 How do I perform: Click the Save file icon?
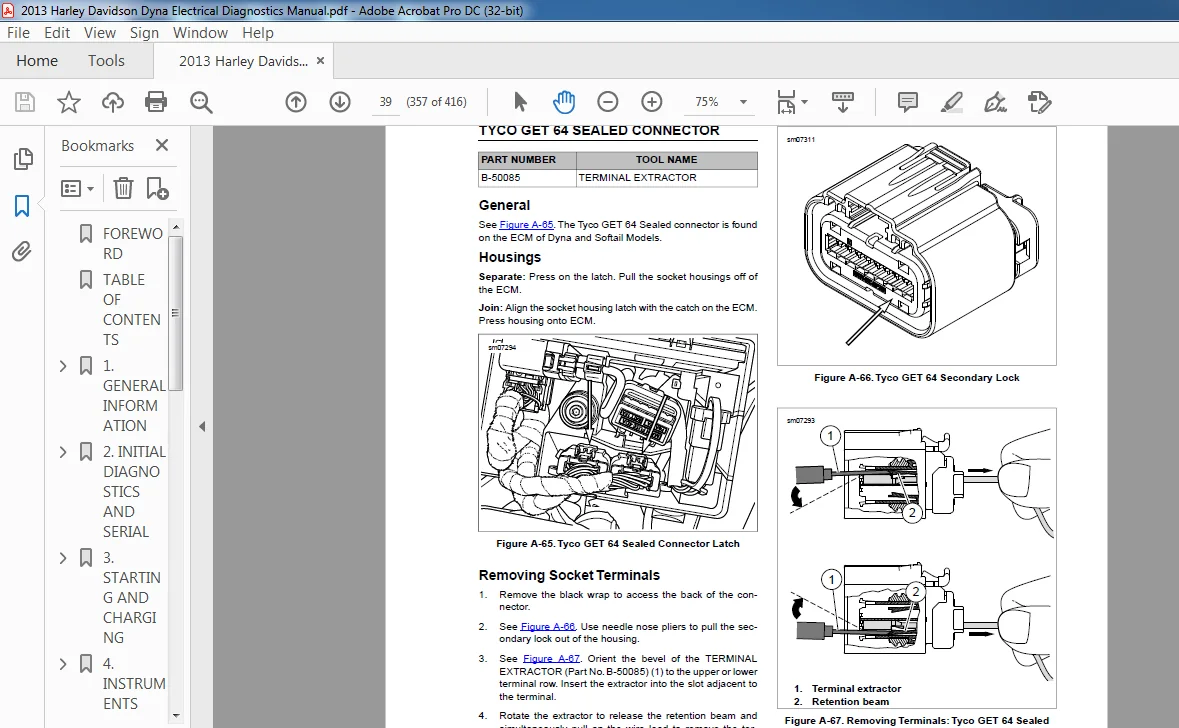pos(25,102)
